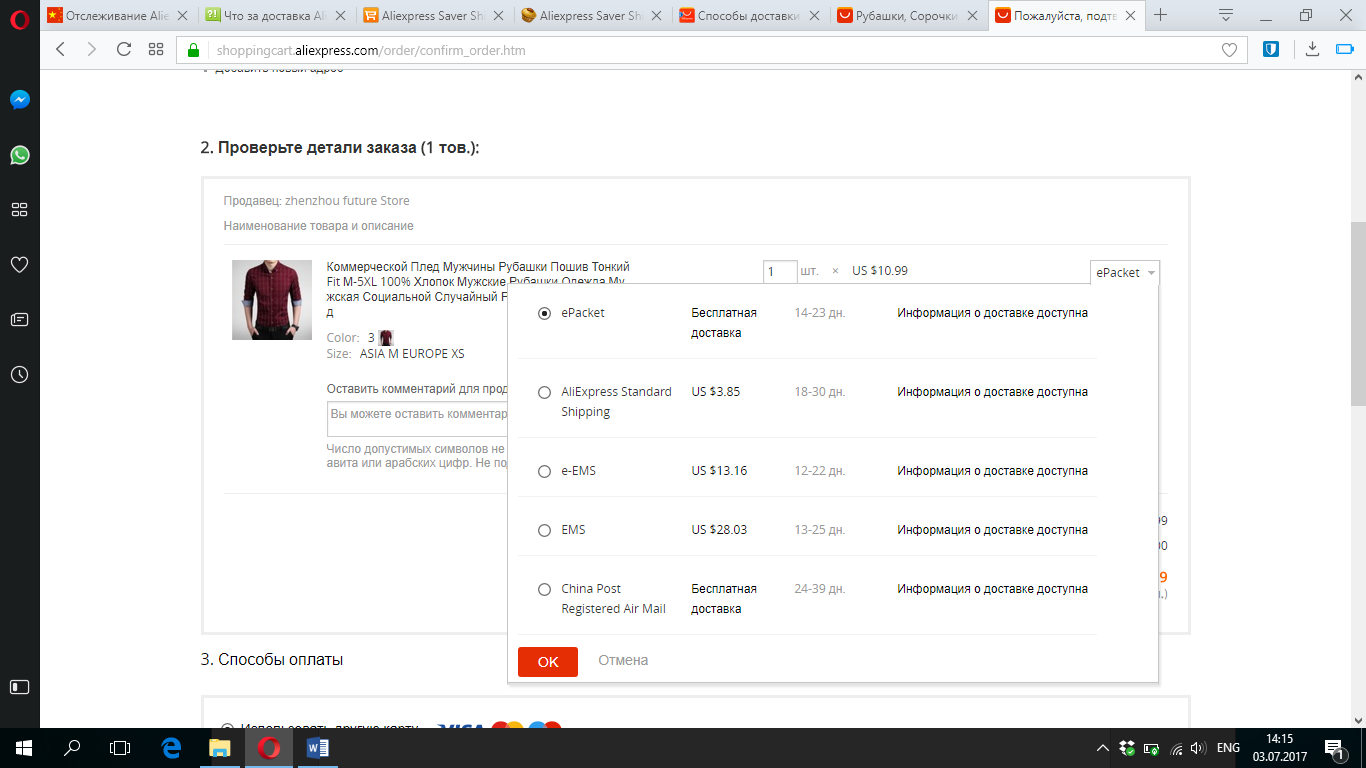Open volume control in tray
Screen dimensions: 1366x768
(1198, 747)
